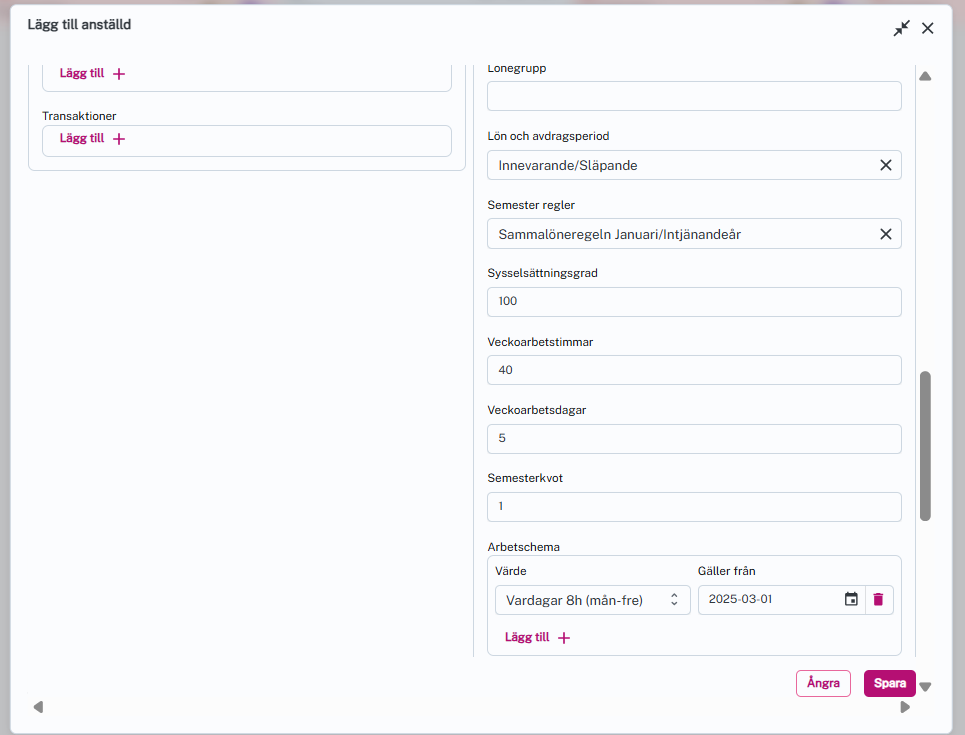Add a new Transaktioner entry via Lägg till
The height and width of the screenshot is (735, 965).
[92, 139]
